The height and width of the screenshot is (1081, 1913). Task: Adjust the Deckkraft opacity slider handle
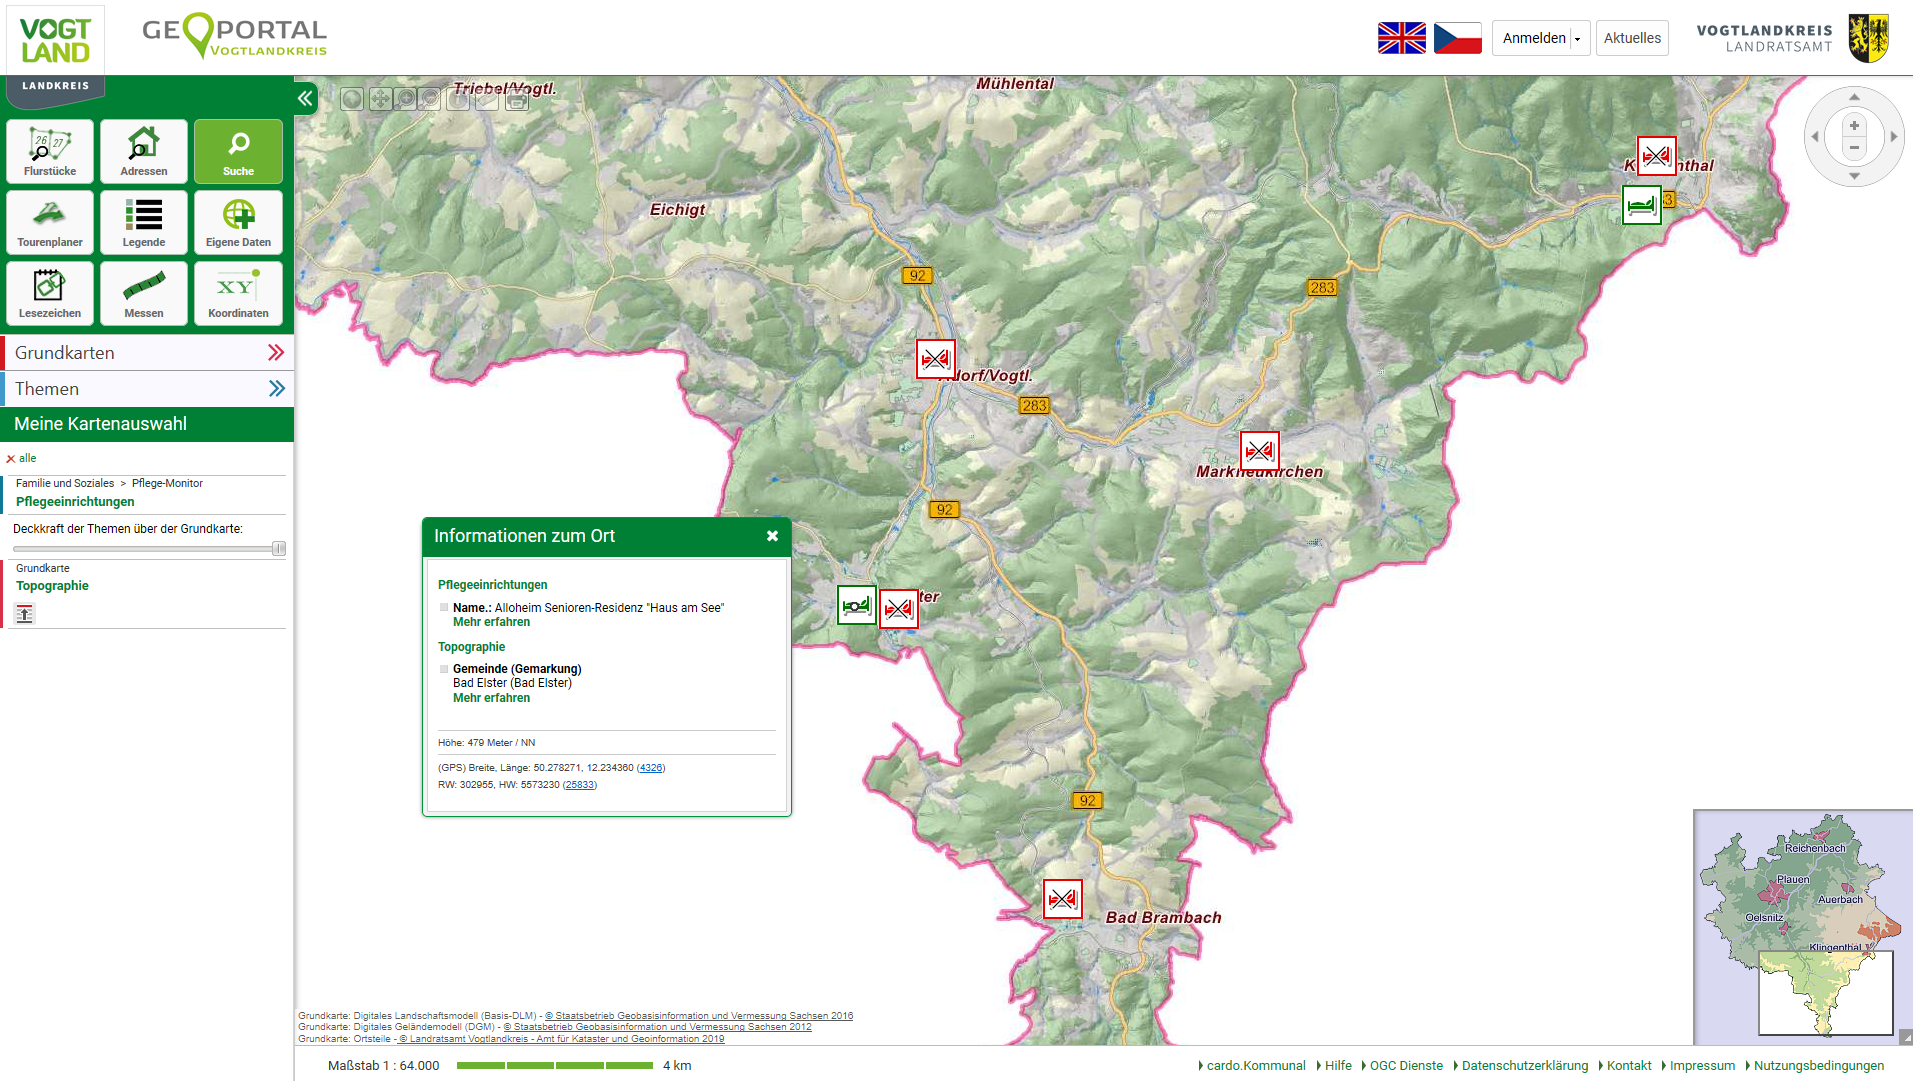(279, 548)
